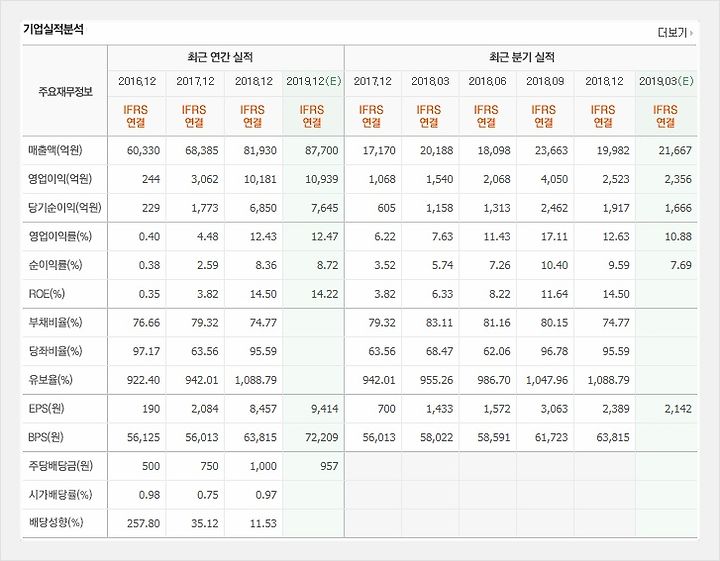Click operating profit value 10,939

pyautogui.click(x=321, y=179)
